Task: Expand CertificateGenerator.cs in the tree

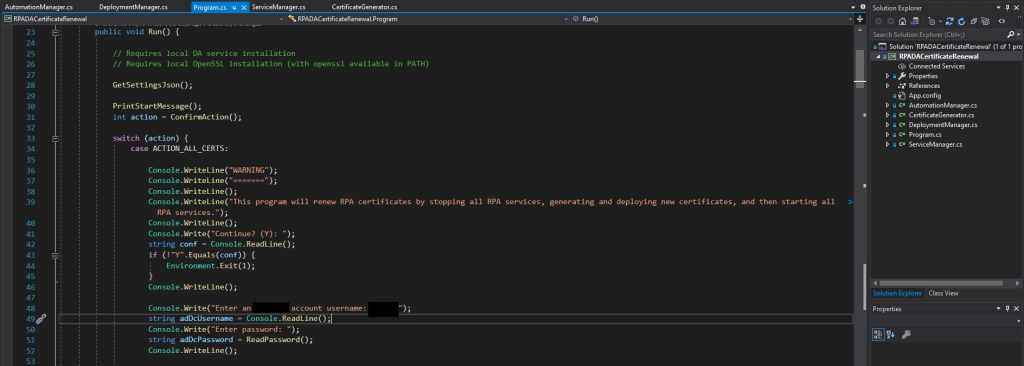Action: [x=887, y=115]
